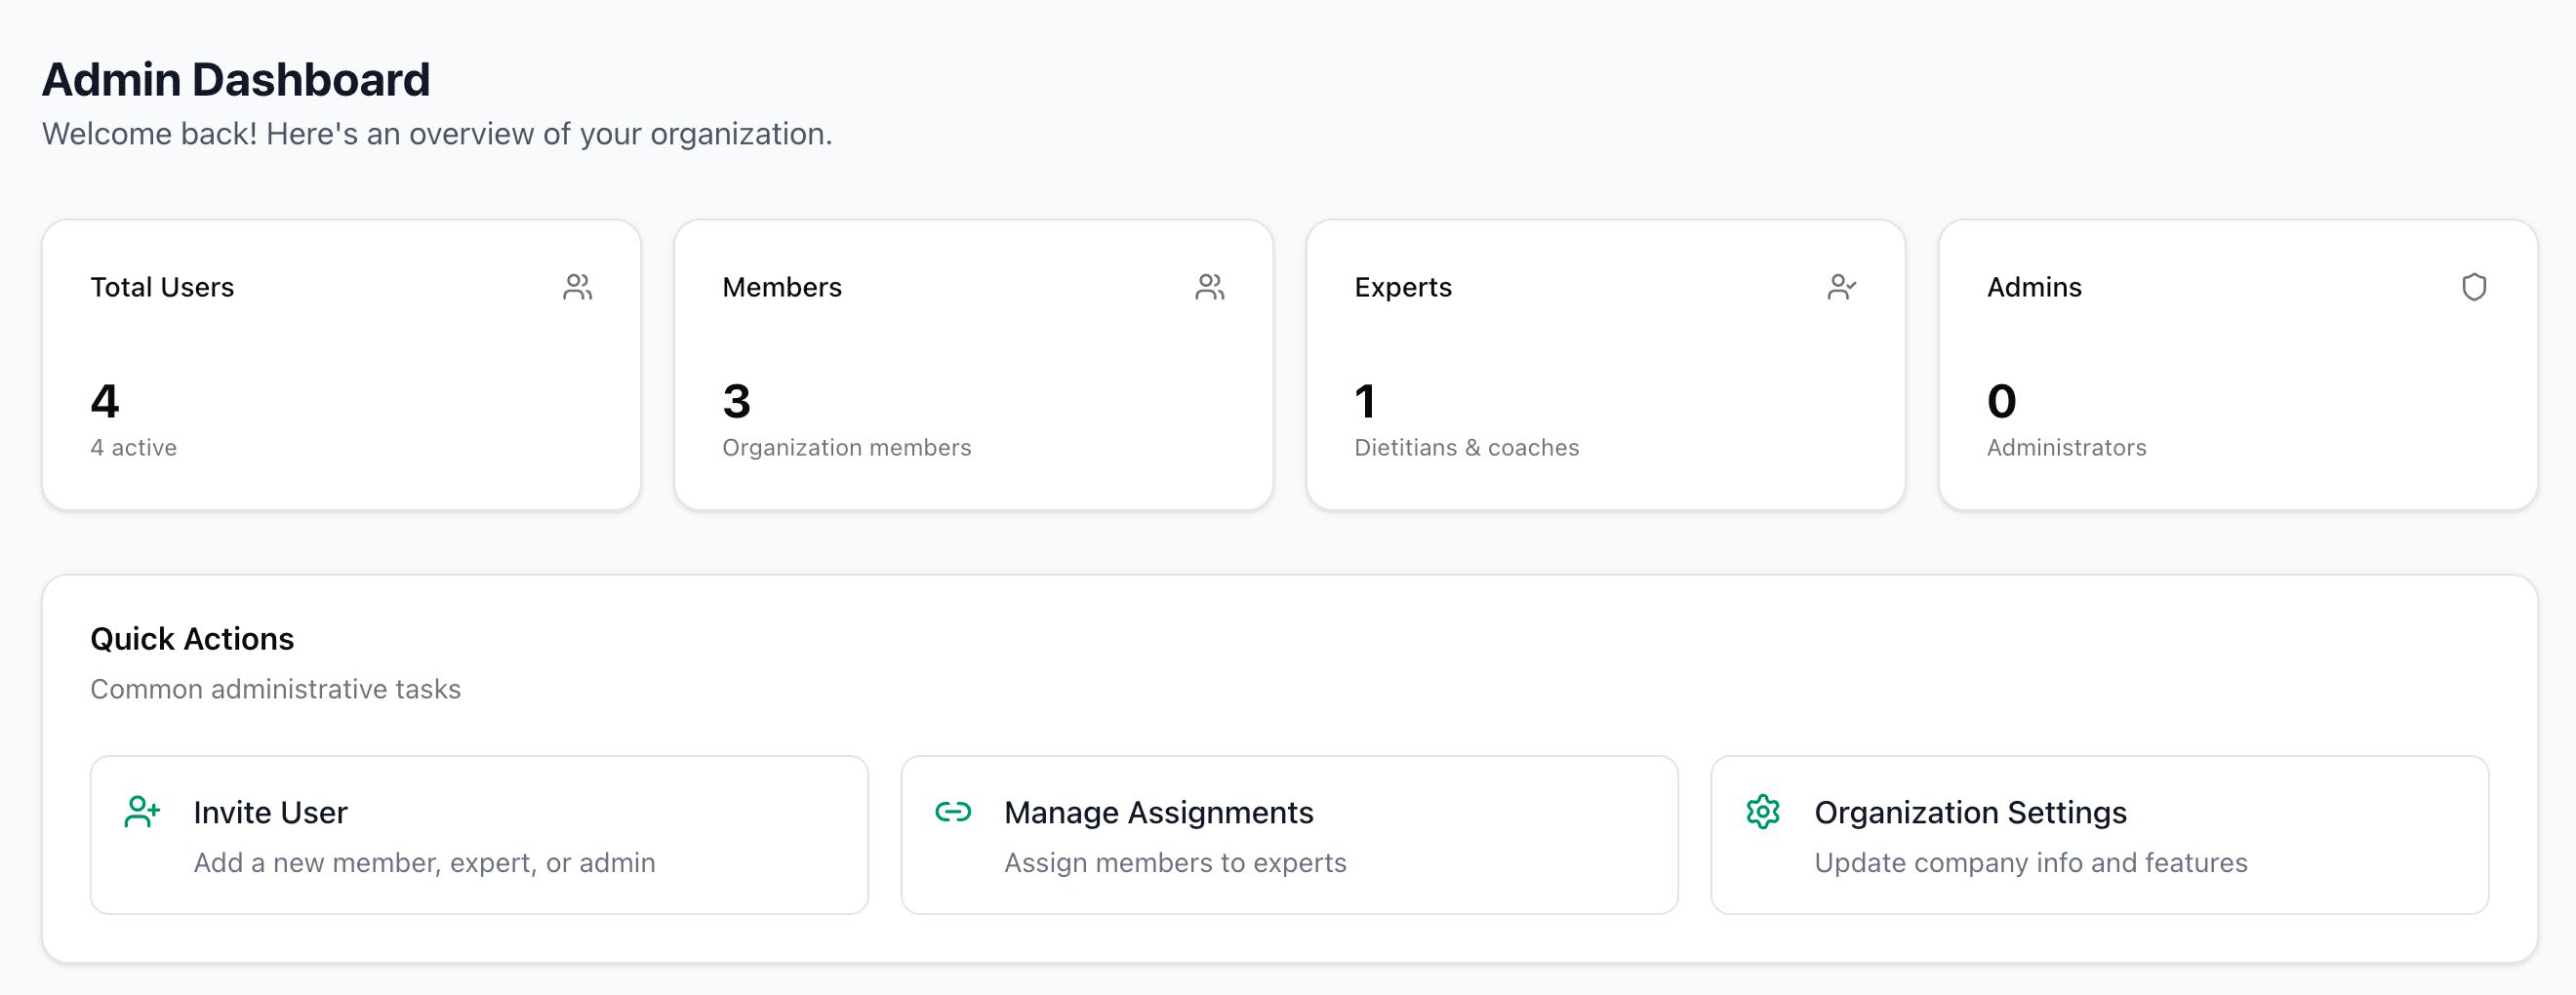This screenshot has width=2576, height=995.
Task: Click the user-check icon in Experts card
Action: [x=1841, y=287]
